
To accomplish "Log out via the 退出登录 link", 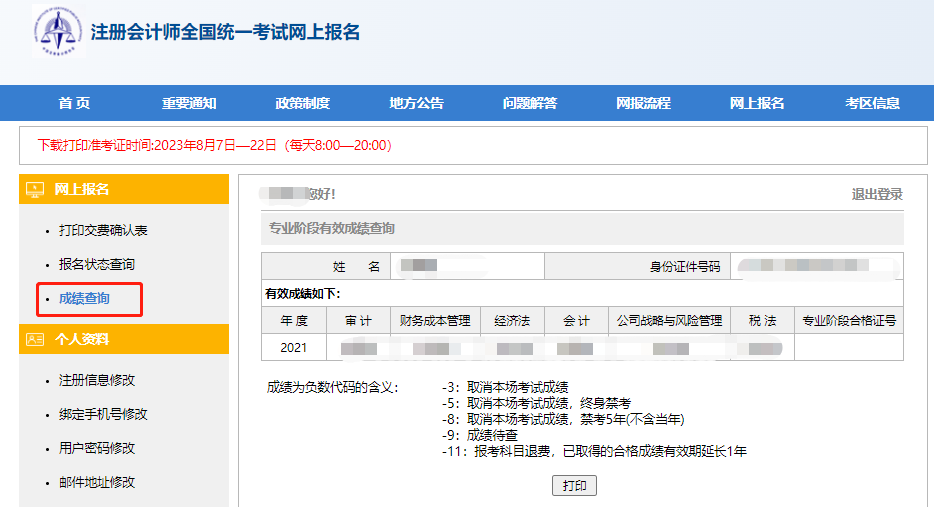I will (x=877, y=194).
